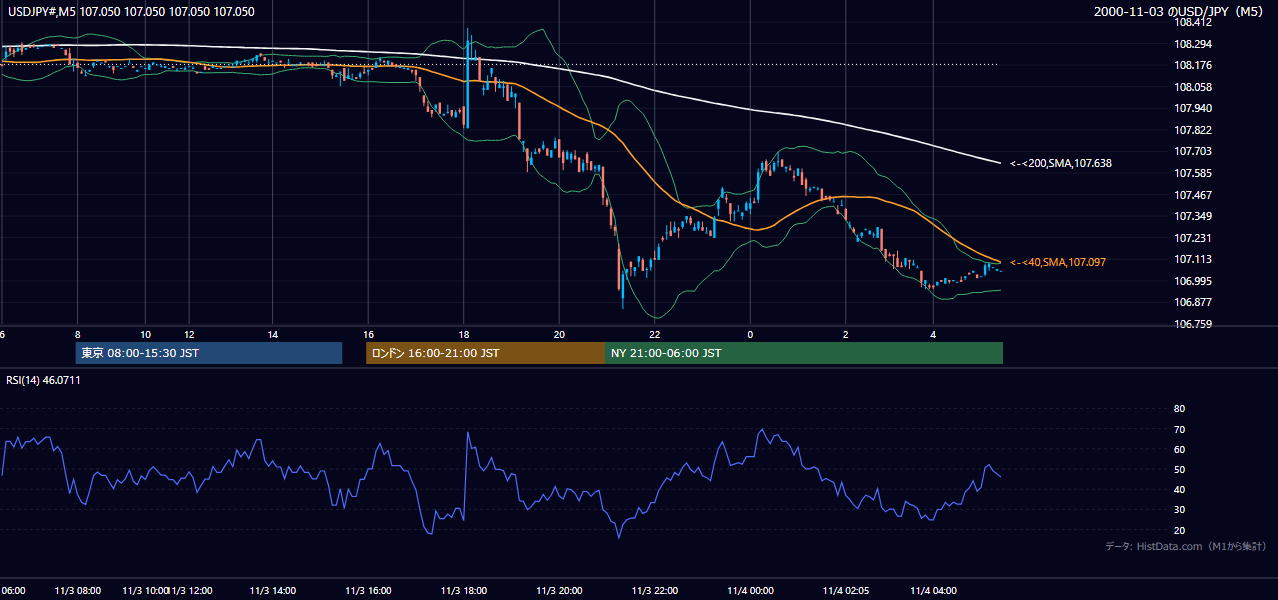1278x600 pixels.
Task: Click hour label 12 under the price chart
Action: pos(188,334)
